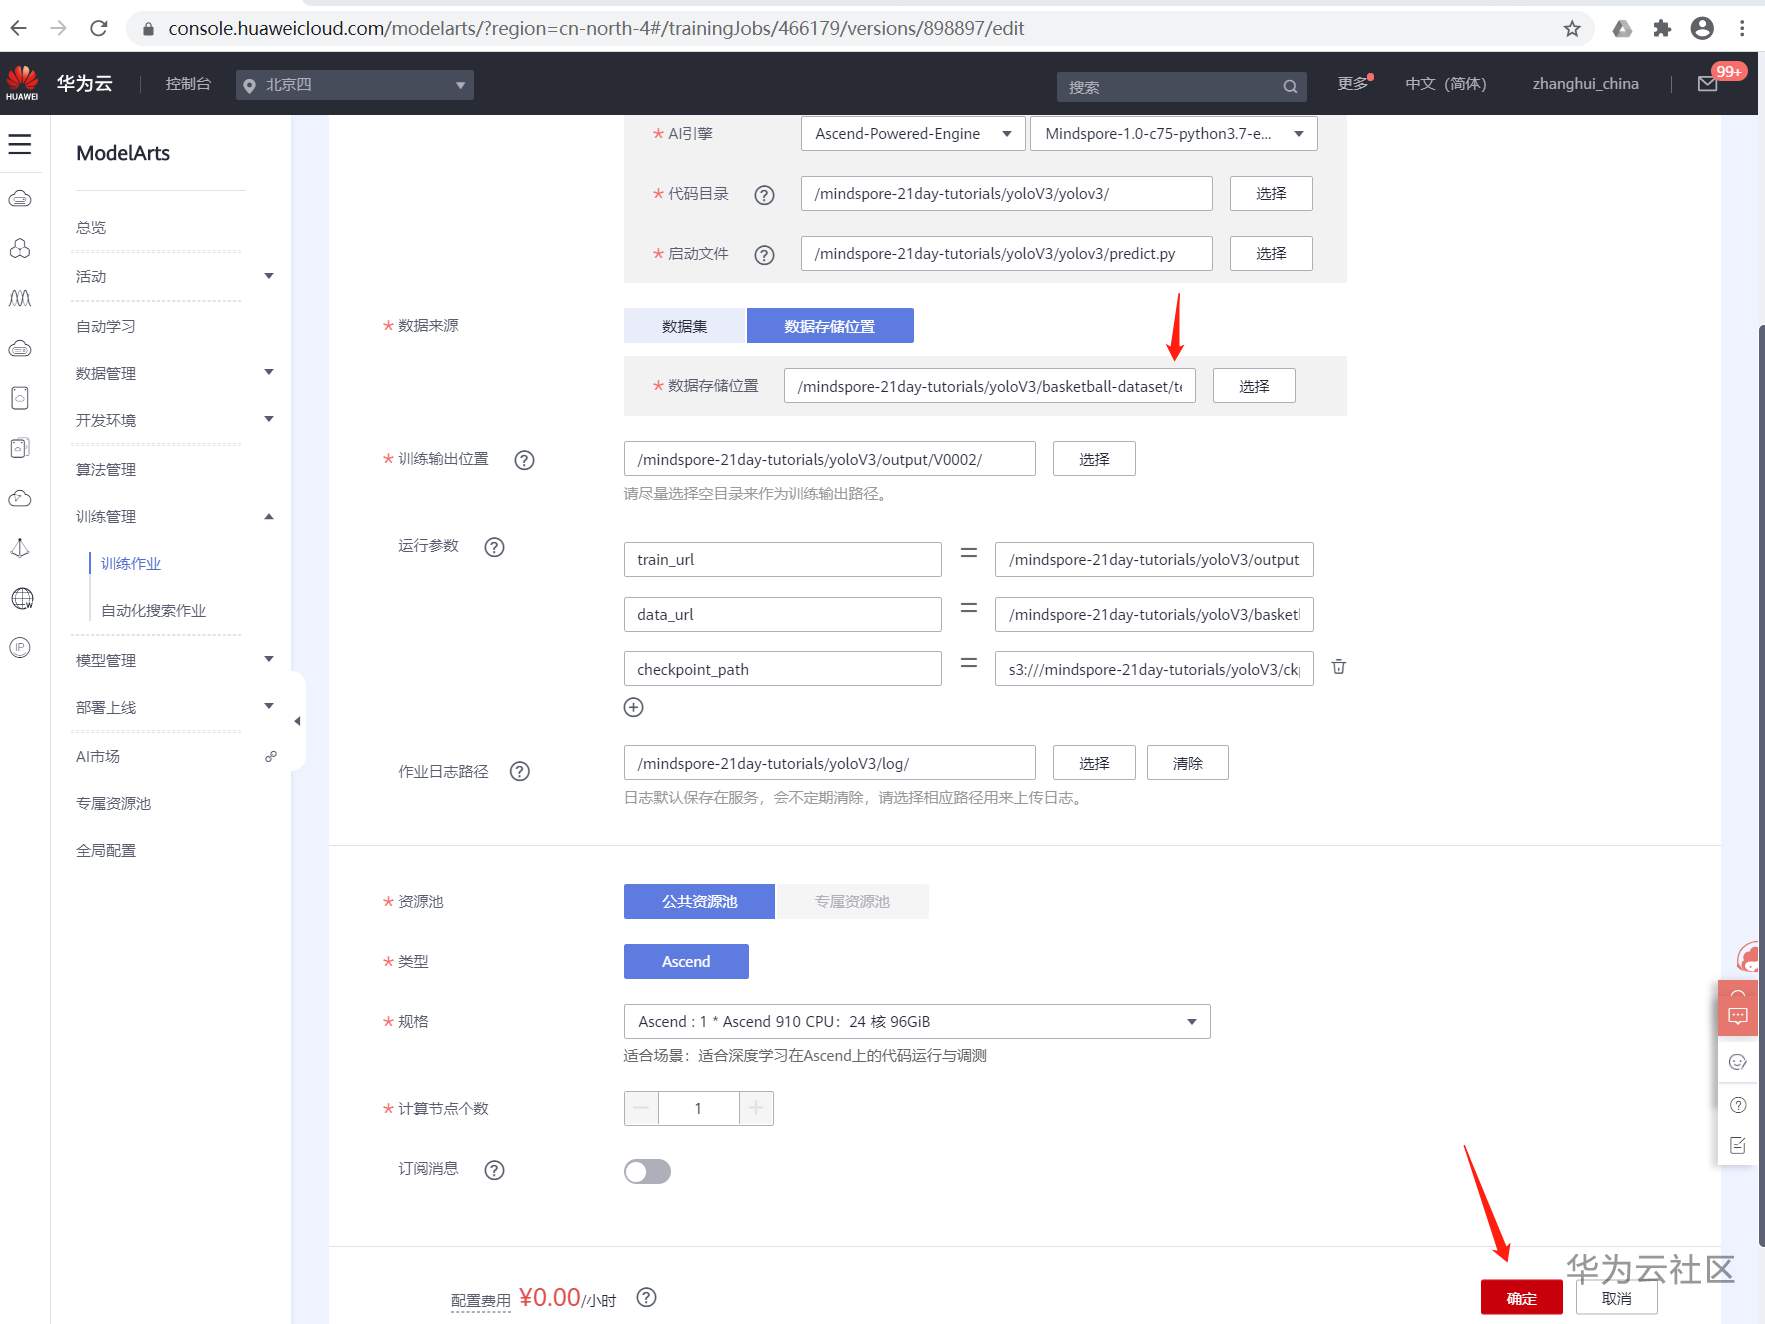Image resolution: width=1765 pixels, height=1324 pixels.
Task: Open the Ascend-Powered-Engine dropdown
Action: [x=913, y=134]
